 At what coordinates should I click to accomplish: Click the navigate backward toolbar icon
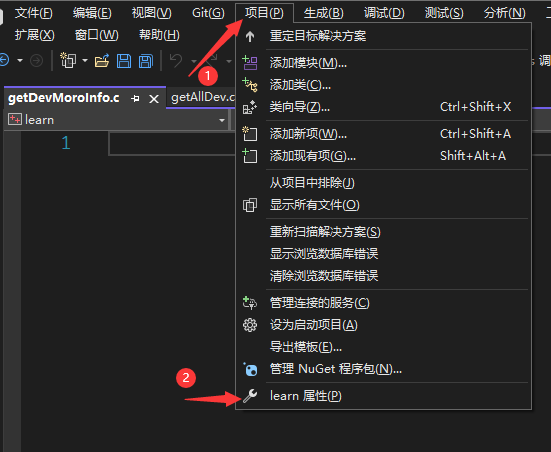pyautogui.click(x=4, y=60)
